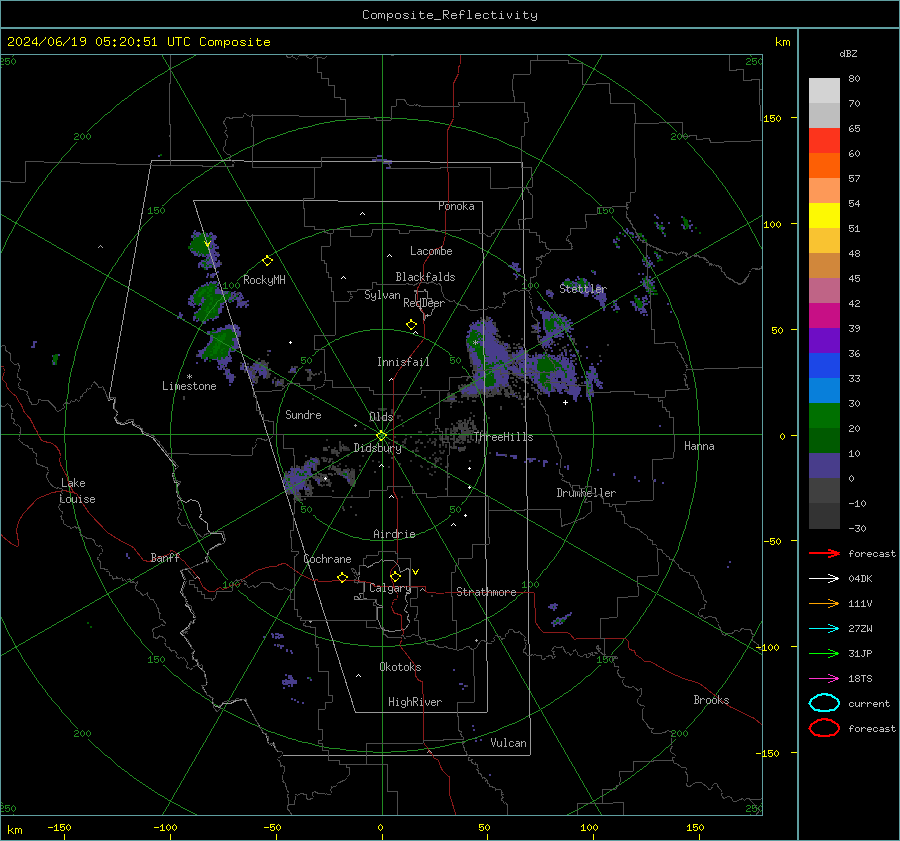The width and height of the screenshot is (900, 841).
Task: Click the orange 111V arrow legend icon
Action: pos(824,603)
